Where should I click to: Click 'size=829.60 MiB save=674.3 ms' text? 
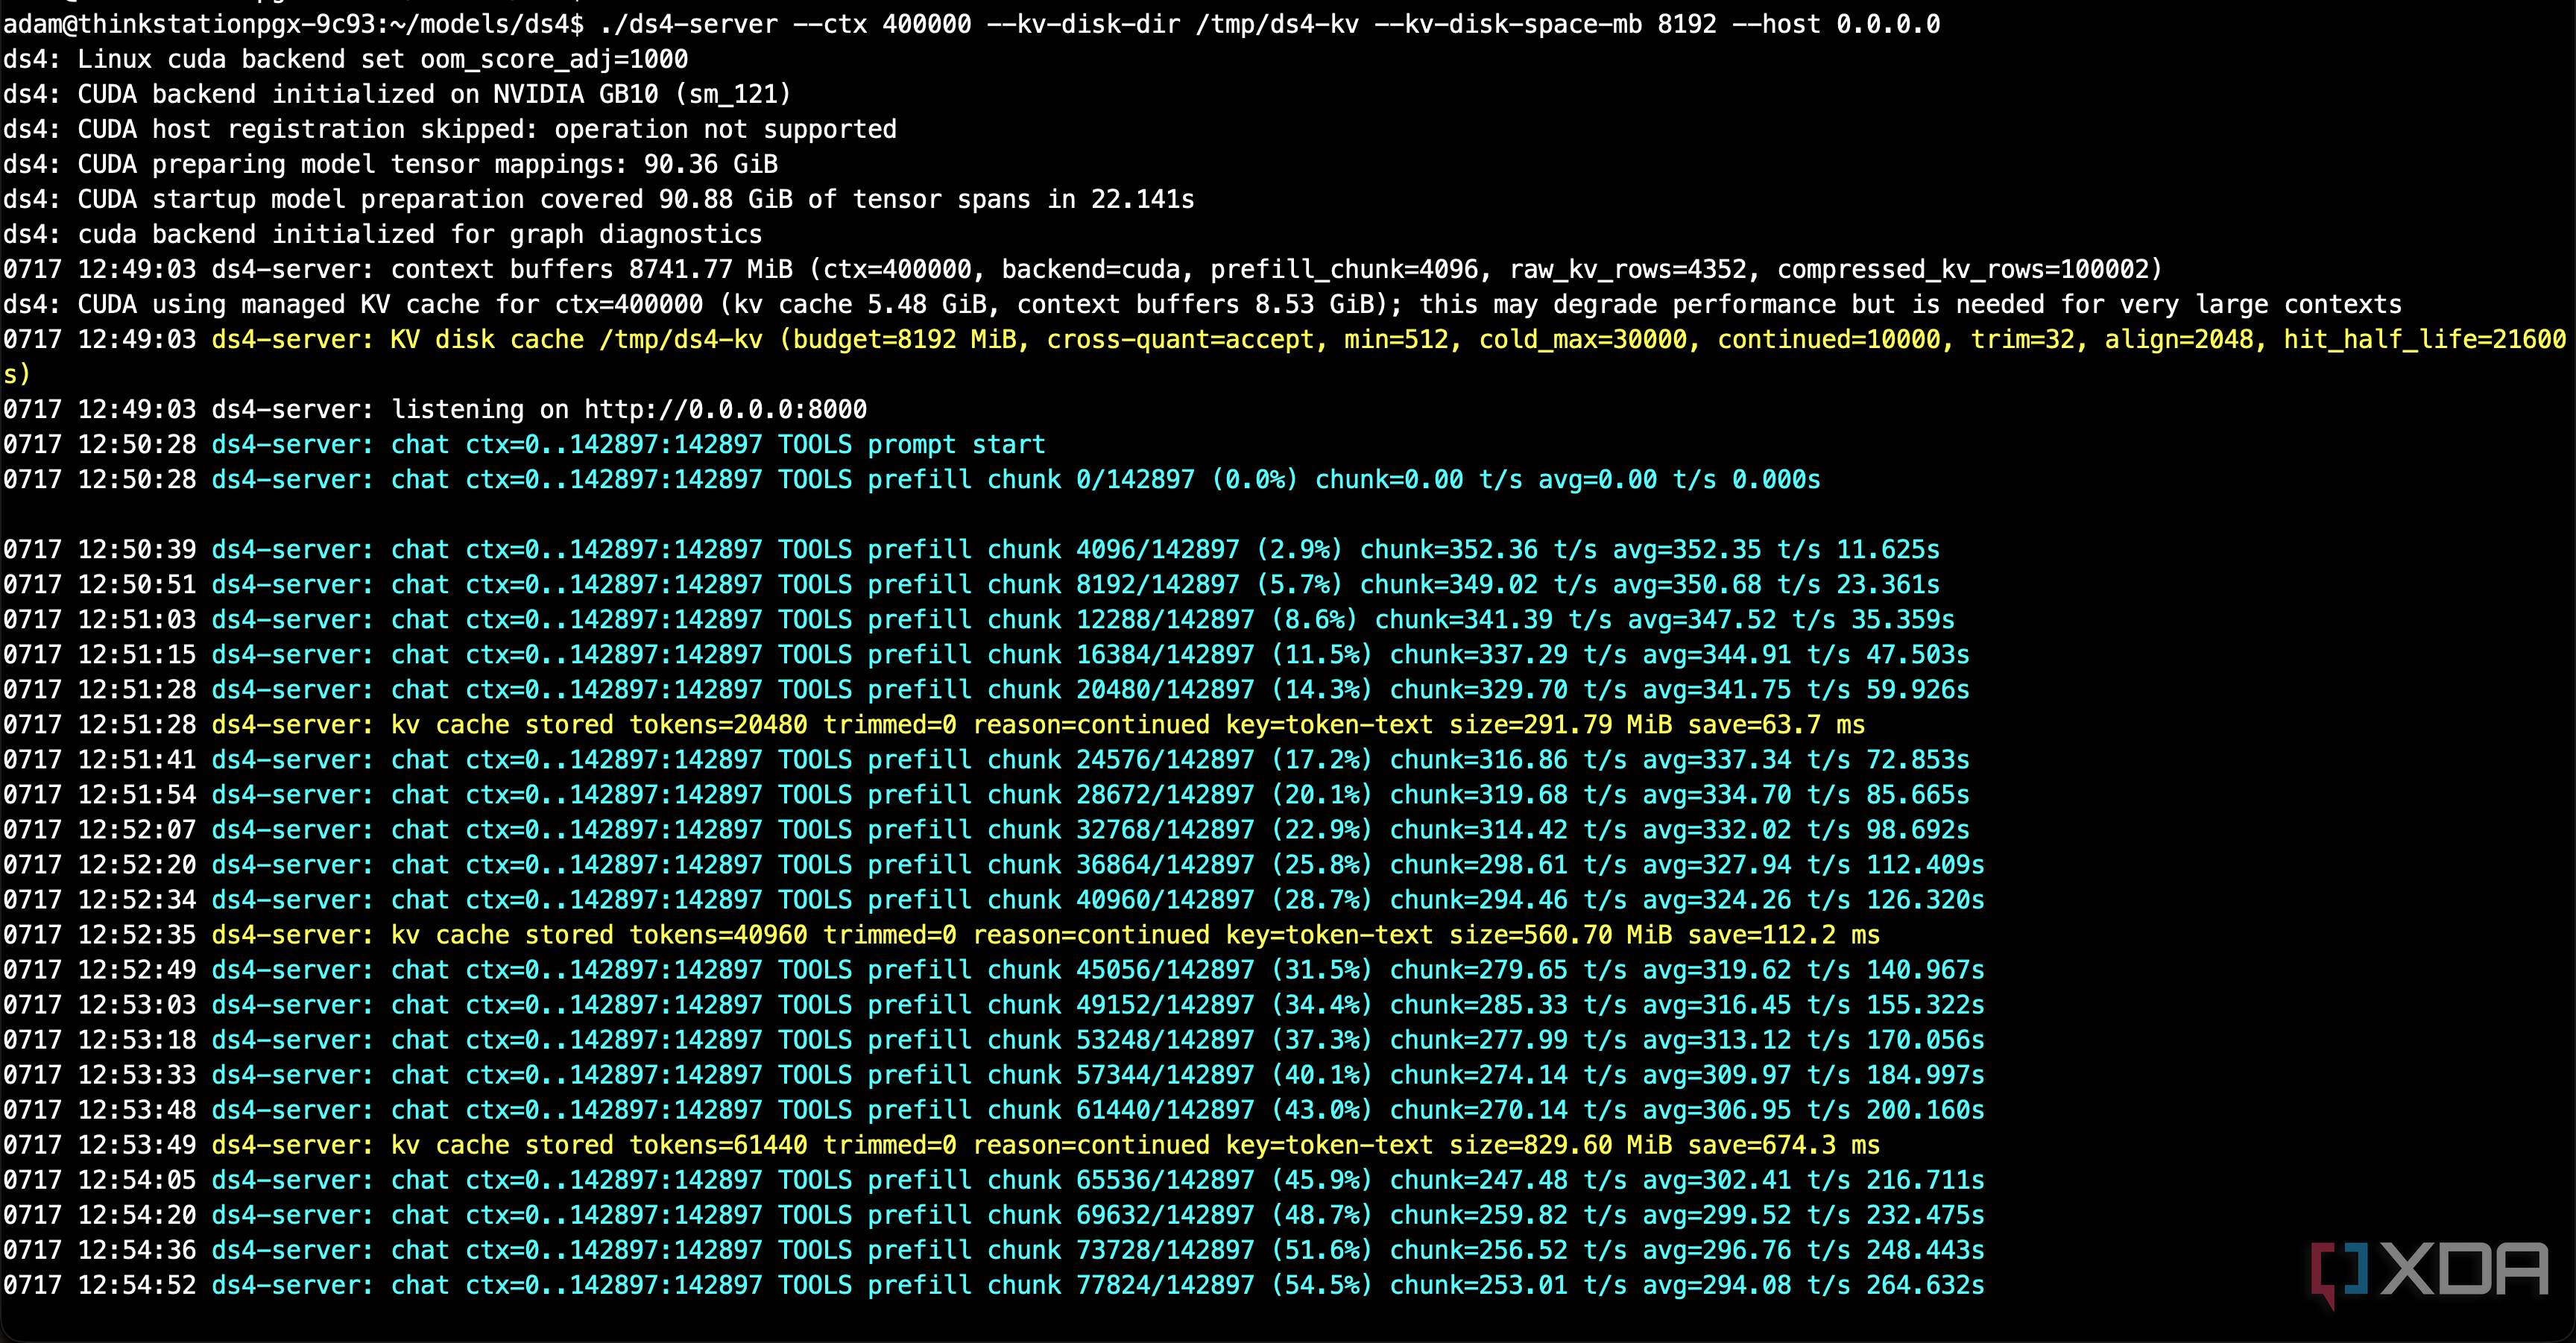tap(1664, 1144)
